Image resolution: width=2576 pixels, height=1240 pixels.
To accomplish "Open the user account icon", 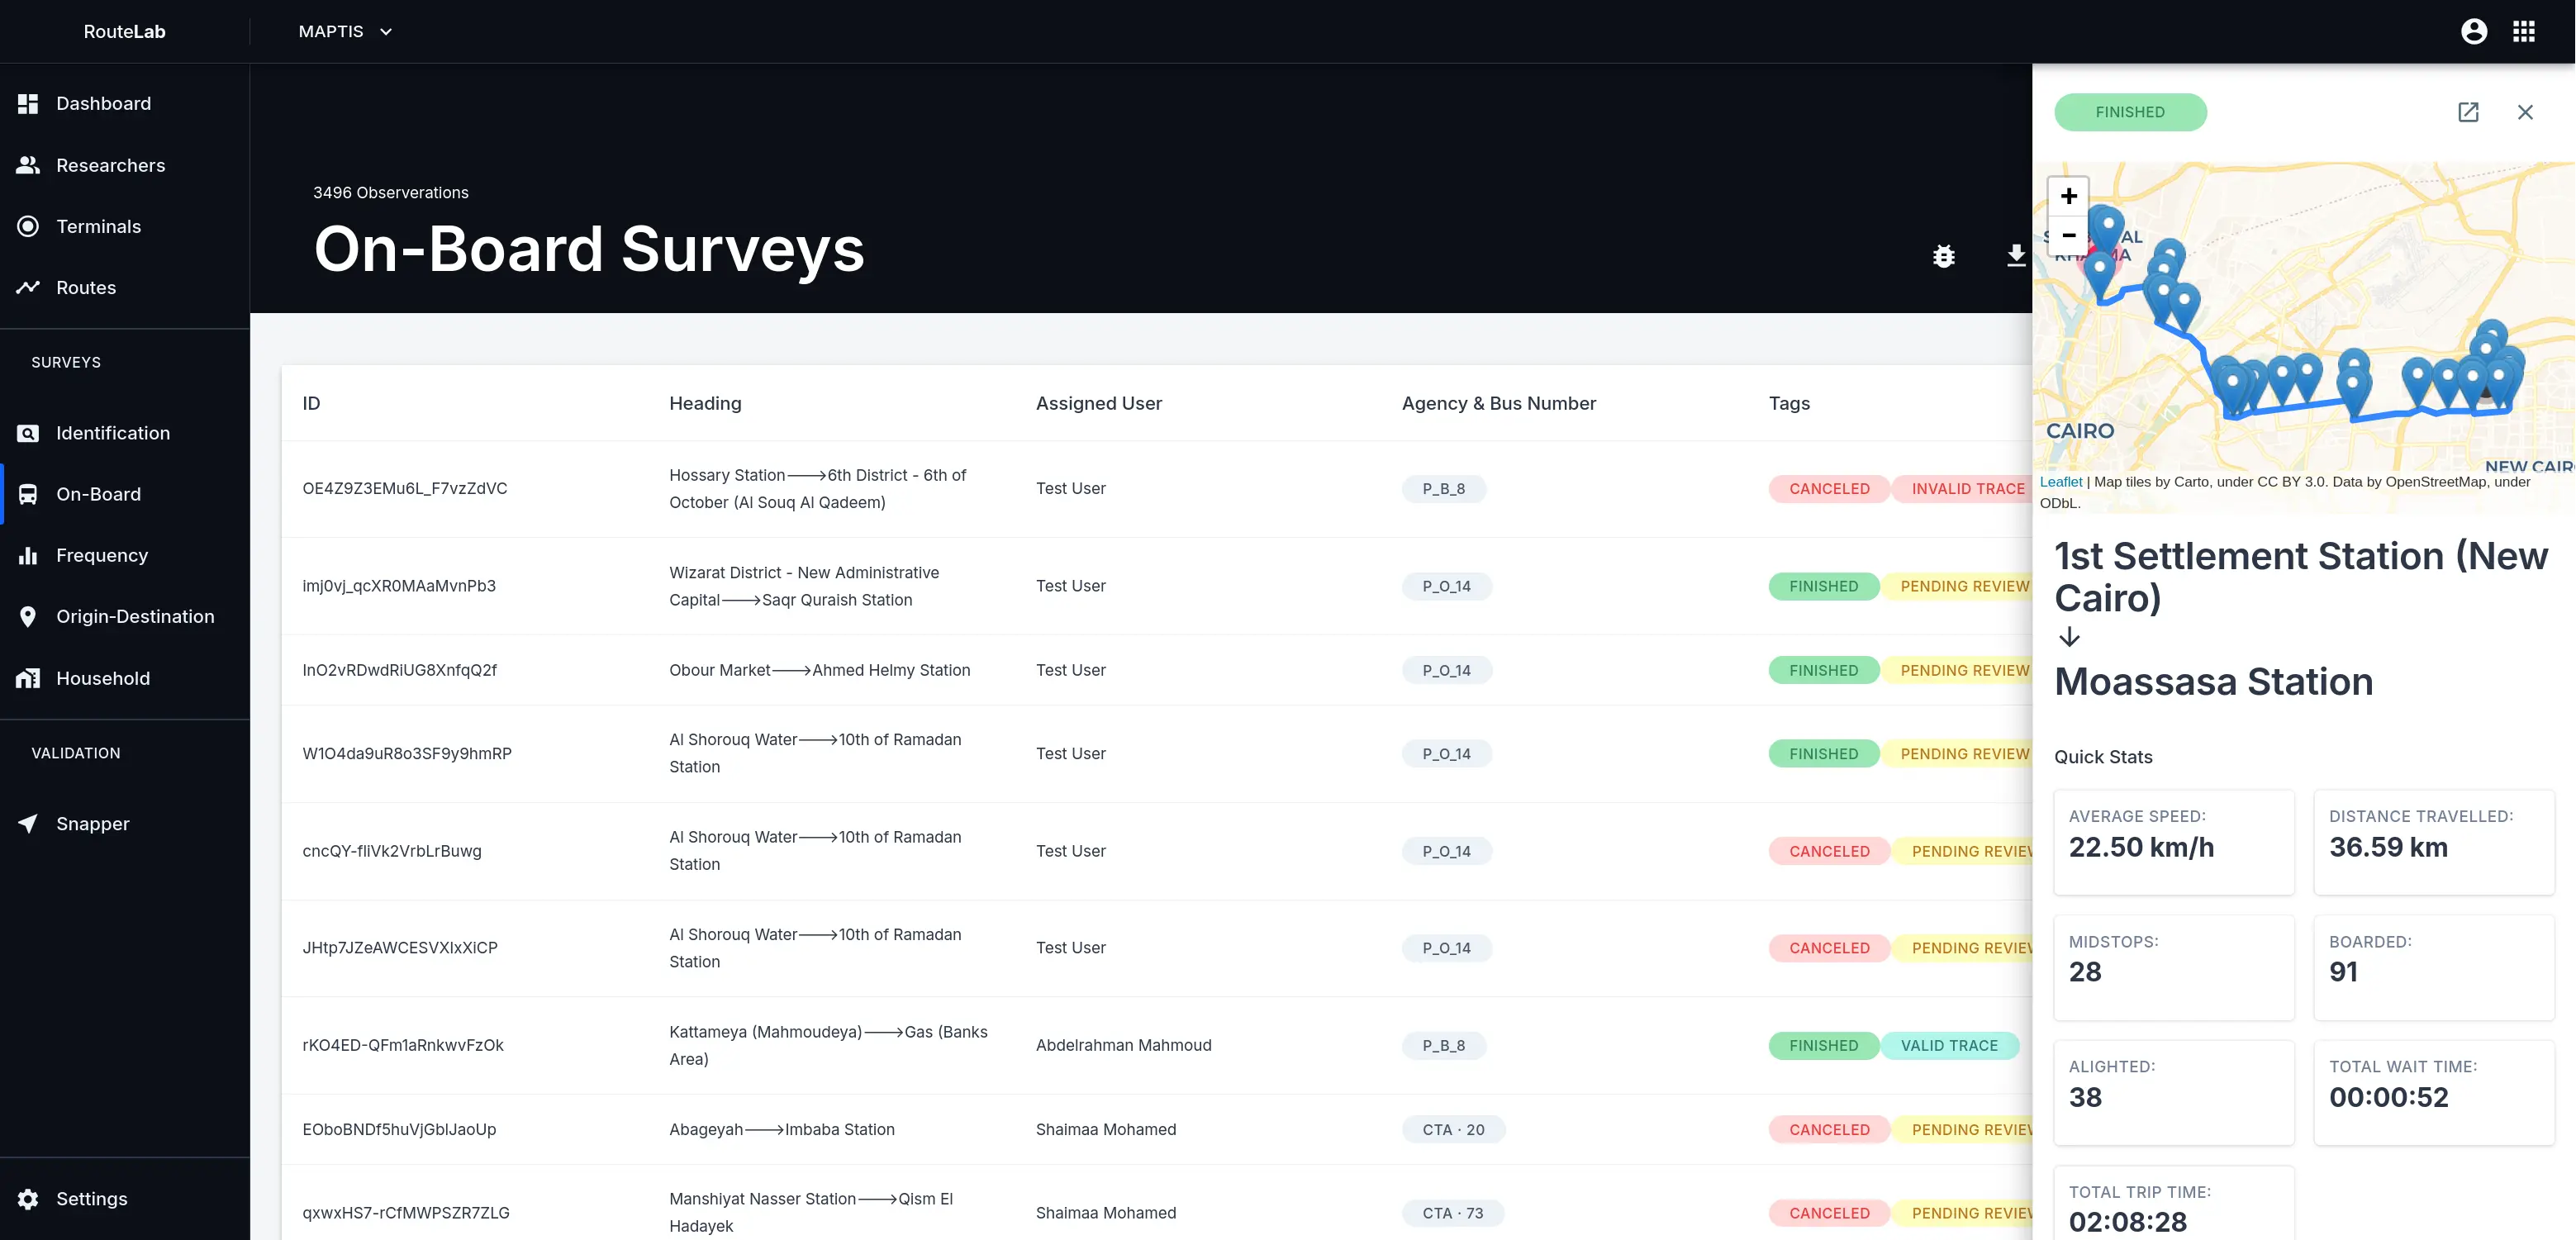I will (x=2473, y=31).
